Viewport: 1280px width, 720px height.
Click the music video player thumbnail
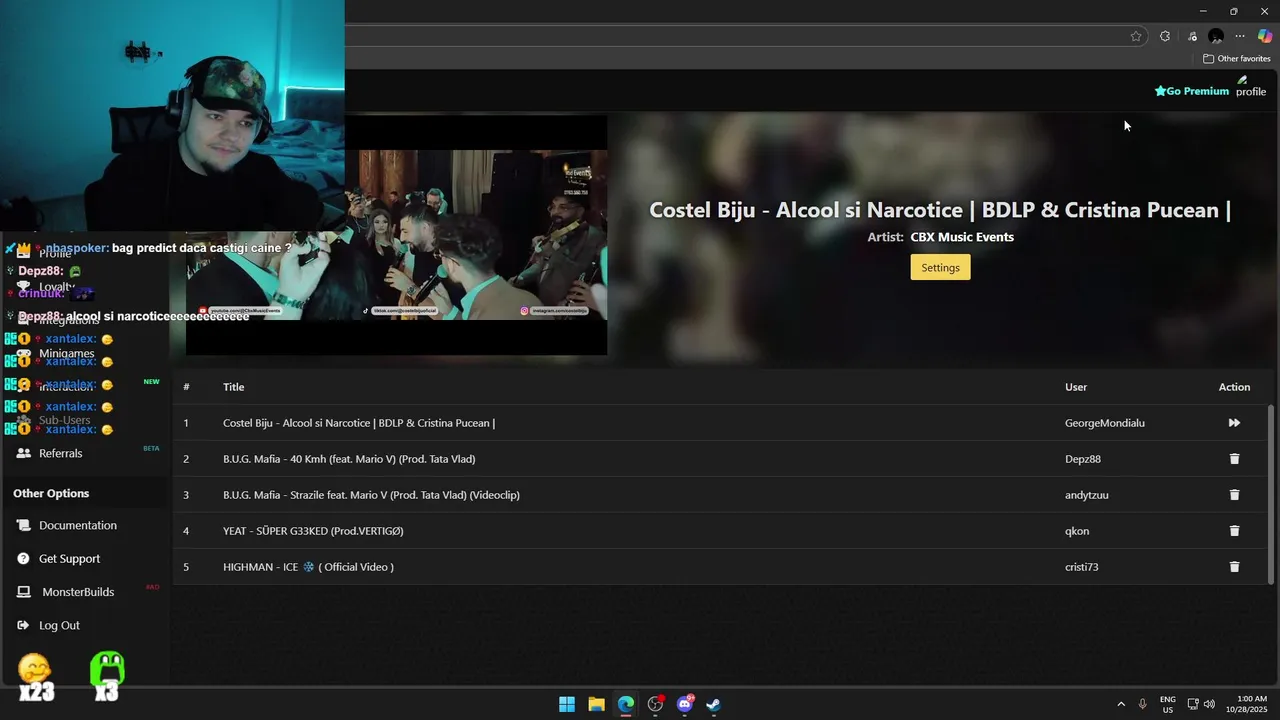click(x=396, y=235)
